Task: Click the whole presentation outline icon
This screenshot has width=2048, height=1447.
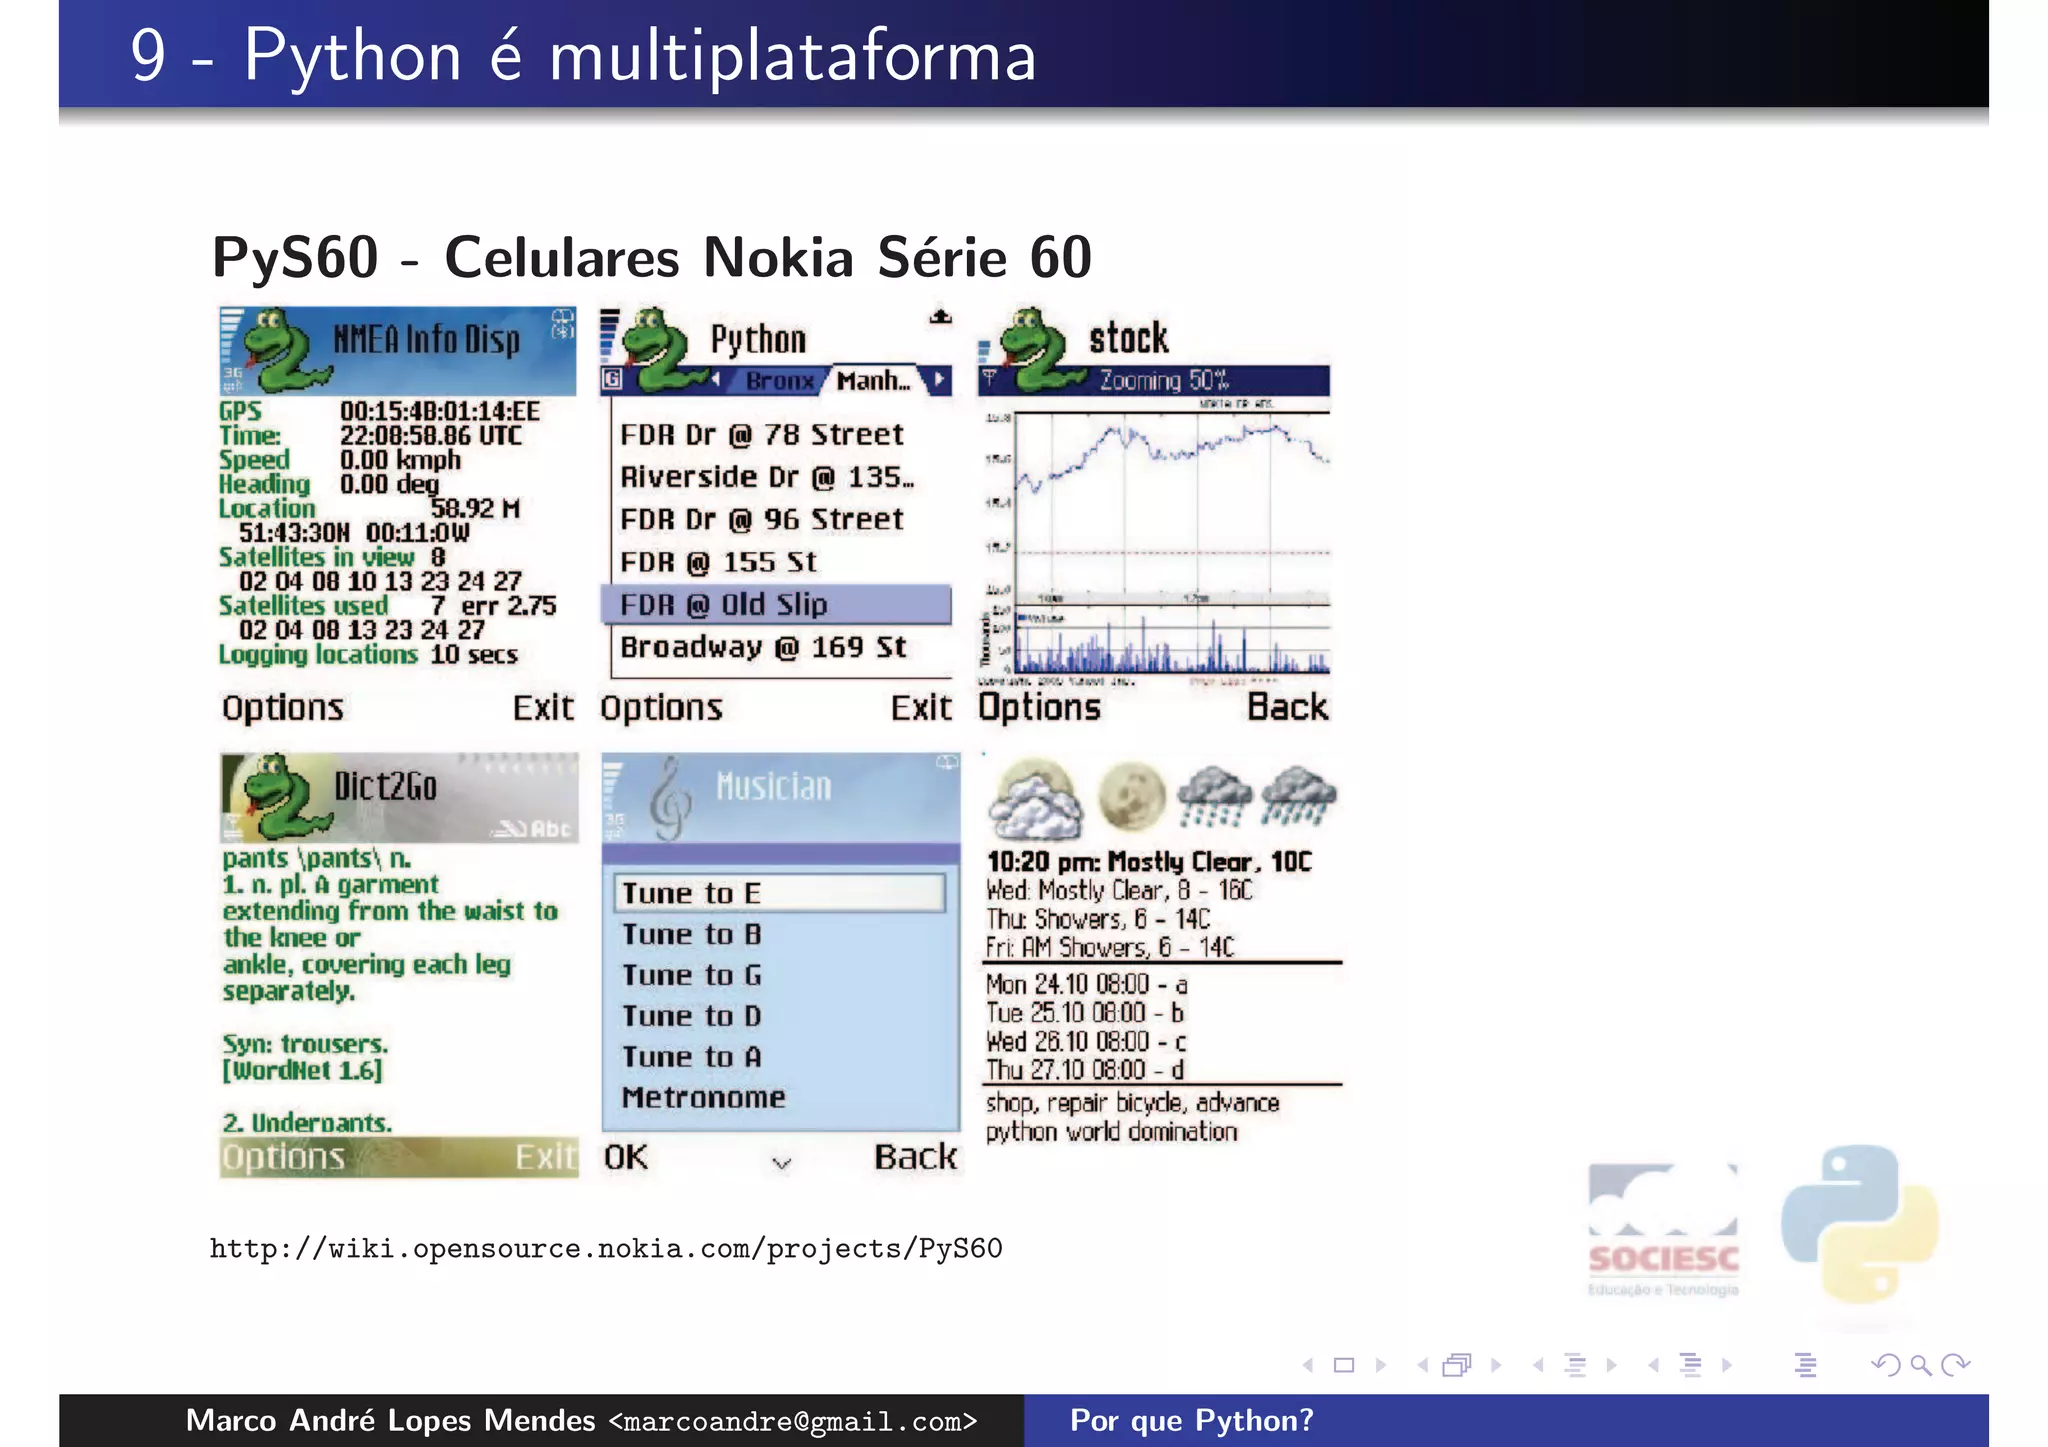Action: click(x=1805, y=1365)
